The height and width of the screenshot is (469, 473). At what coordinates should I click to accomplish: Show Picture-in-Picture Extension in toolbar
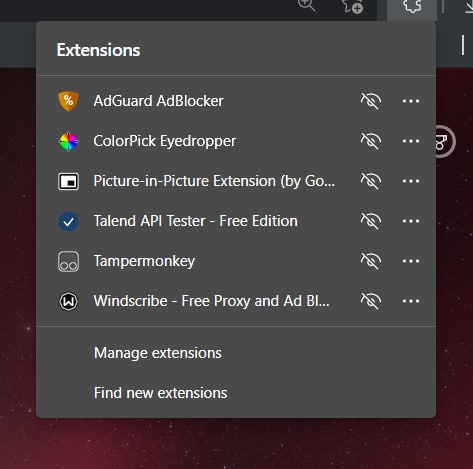click(x=371, y=181)
